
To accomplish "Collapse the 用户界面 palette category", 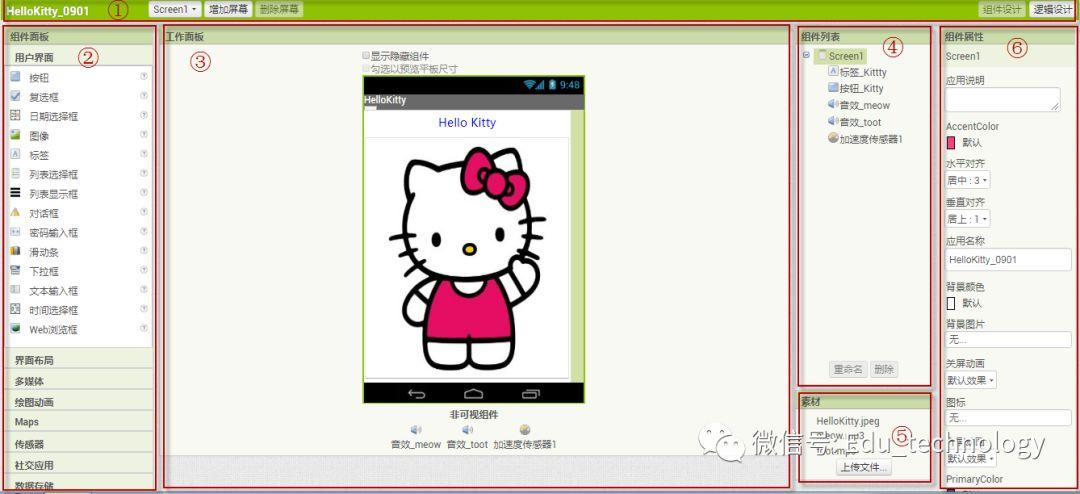I will [x=80, y=57].
